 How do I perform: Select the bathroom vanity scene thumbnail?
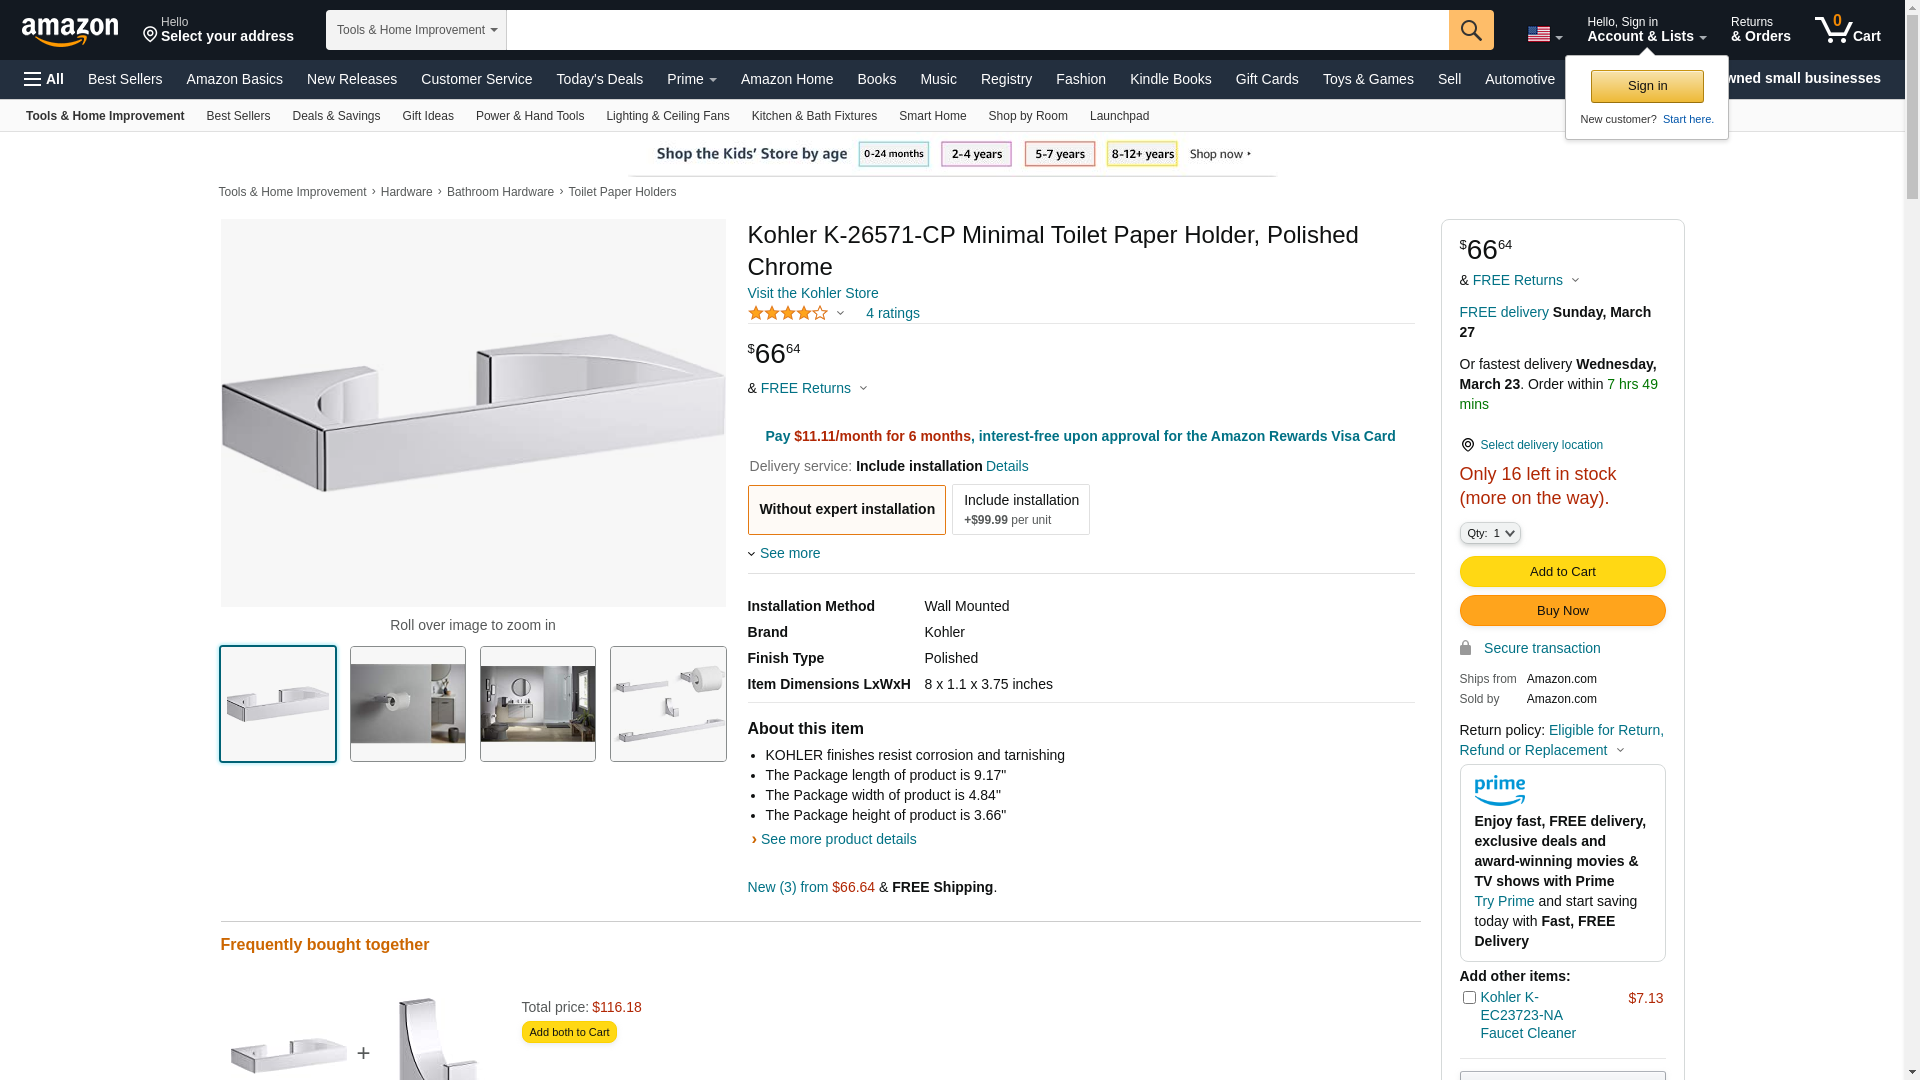[x=537, y=704]
